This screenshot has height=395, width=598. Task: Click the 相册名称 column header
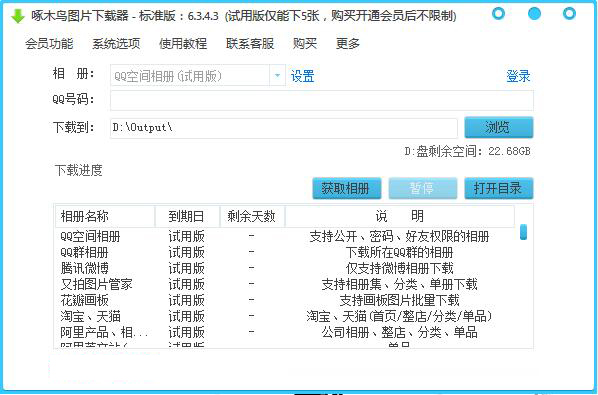(x=105, y=217)
